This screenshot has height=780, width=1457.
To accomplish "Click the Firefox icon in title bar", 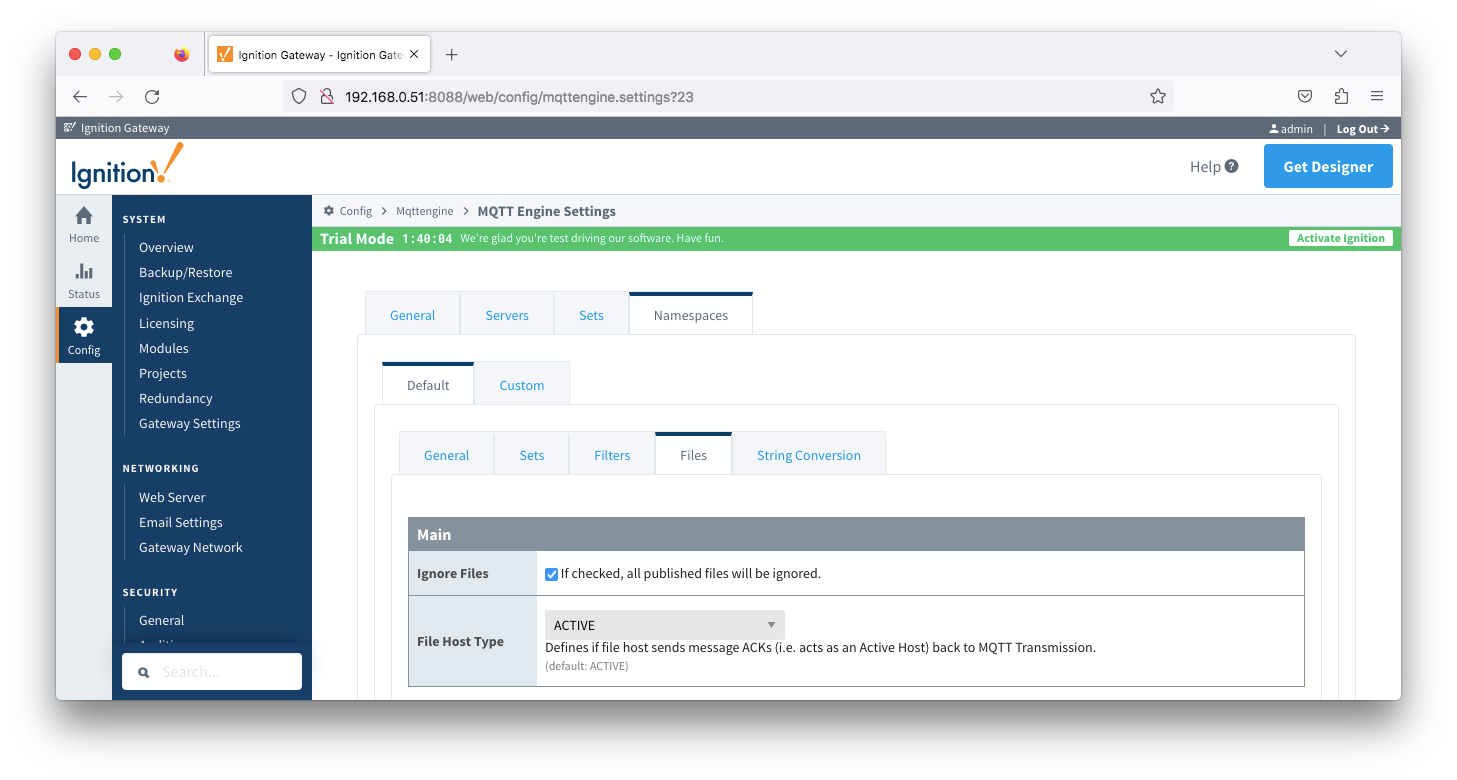I will tap(181, 54).
